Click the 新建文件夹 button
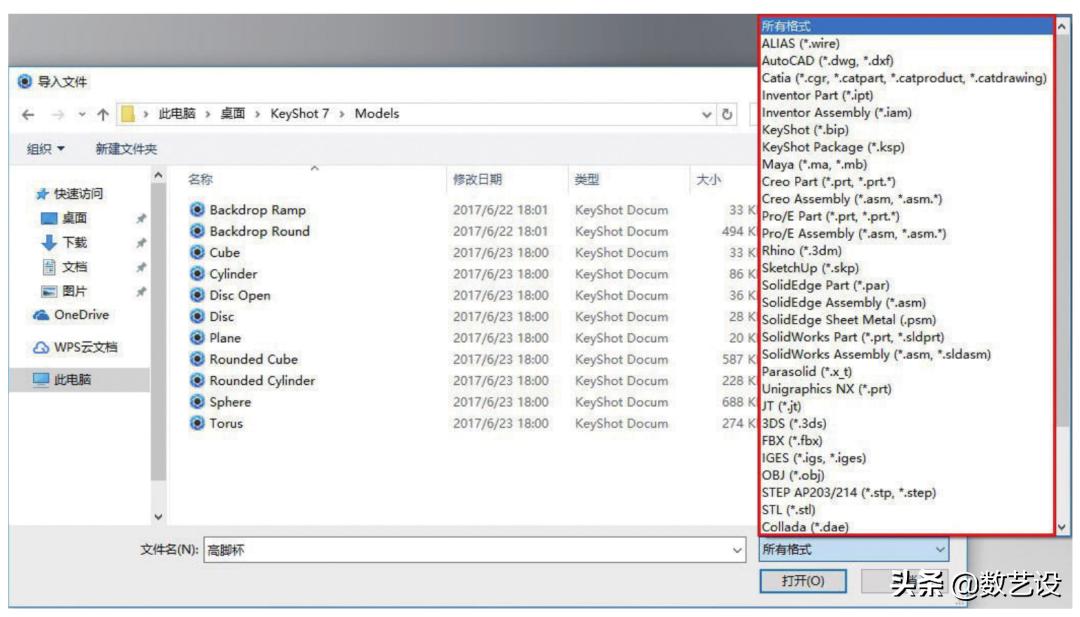Viewport: 1080px width, 617px height. click(126, 149)
